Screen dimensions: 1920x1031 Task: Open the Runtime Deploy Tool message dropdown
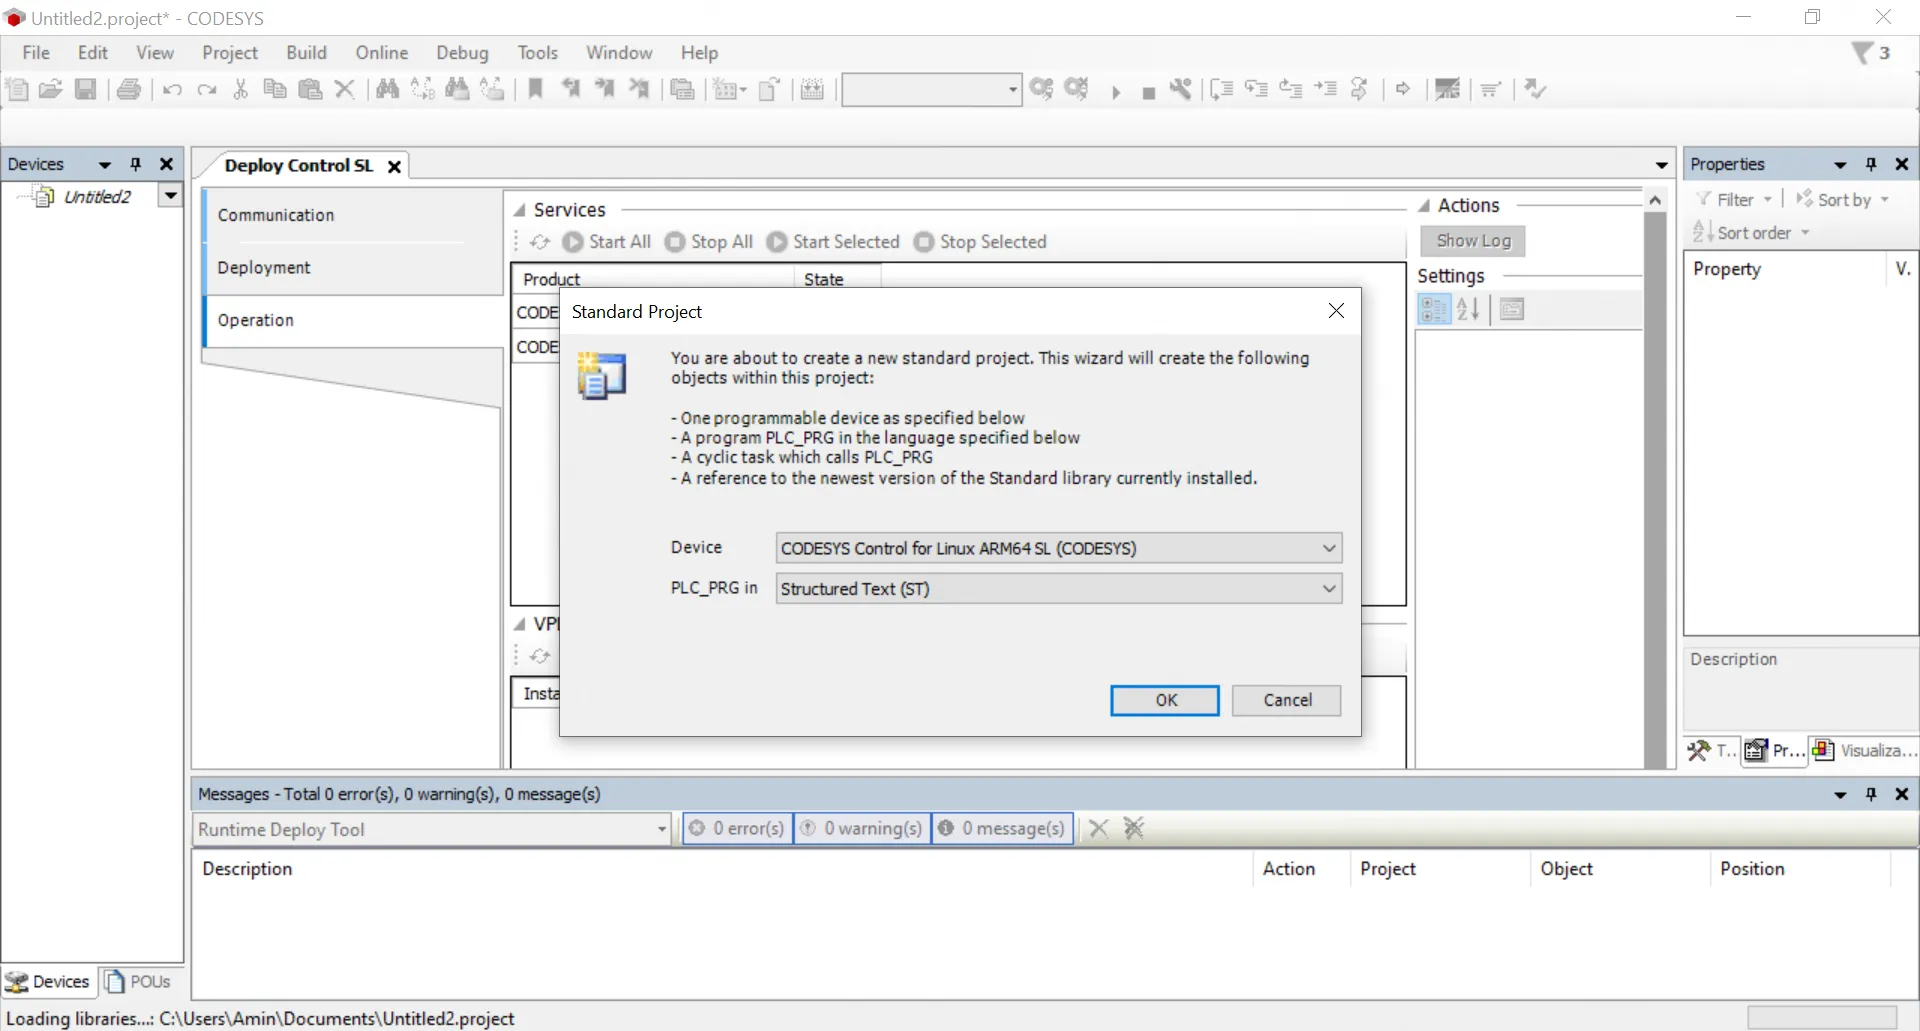[x=661, y=829]
